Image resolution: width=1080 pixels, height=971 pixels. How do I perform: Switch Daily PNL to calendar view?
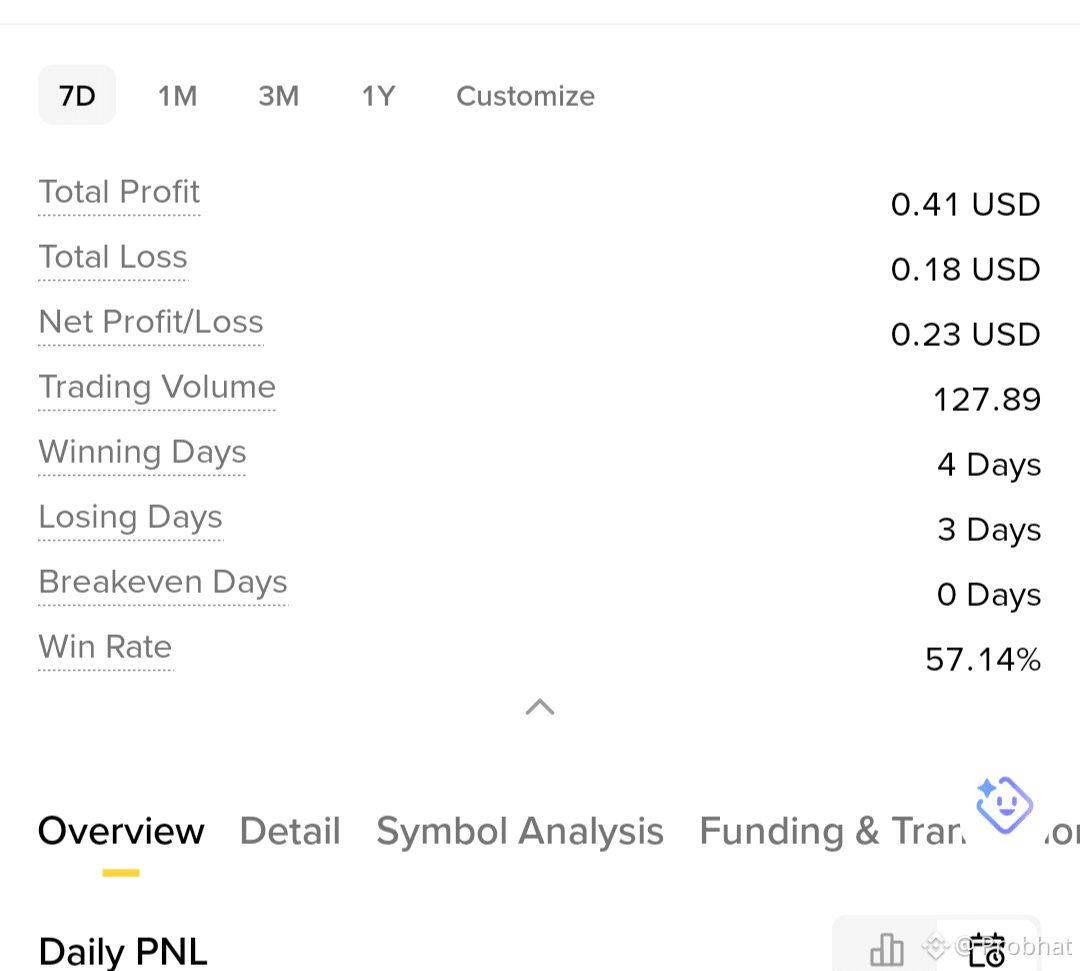(987, 949)
